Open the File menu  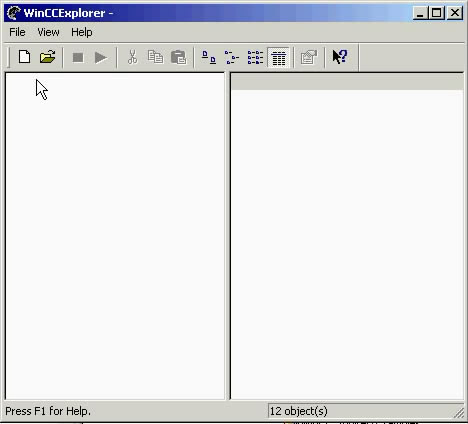pos(17,32)
